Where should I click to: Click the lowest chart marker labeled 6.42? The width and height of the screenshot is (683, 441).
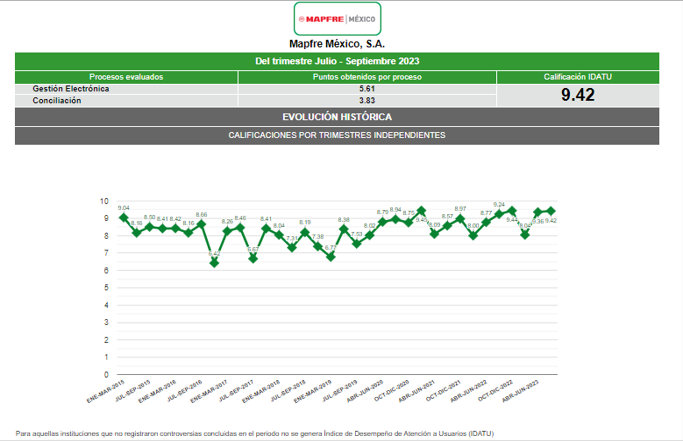tap(214, 262)
